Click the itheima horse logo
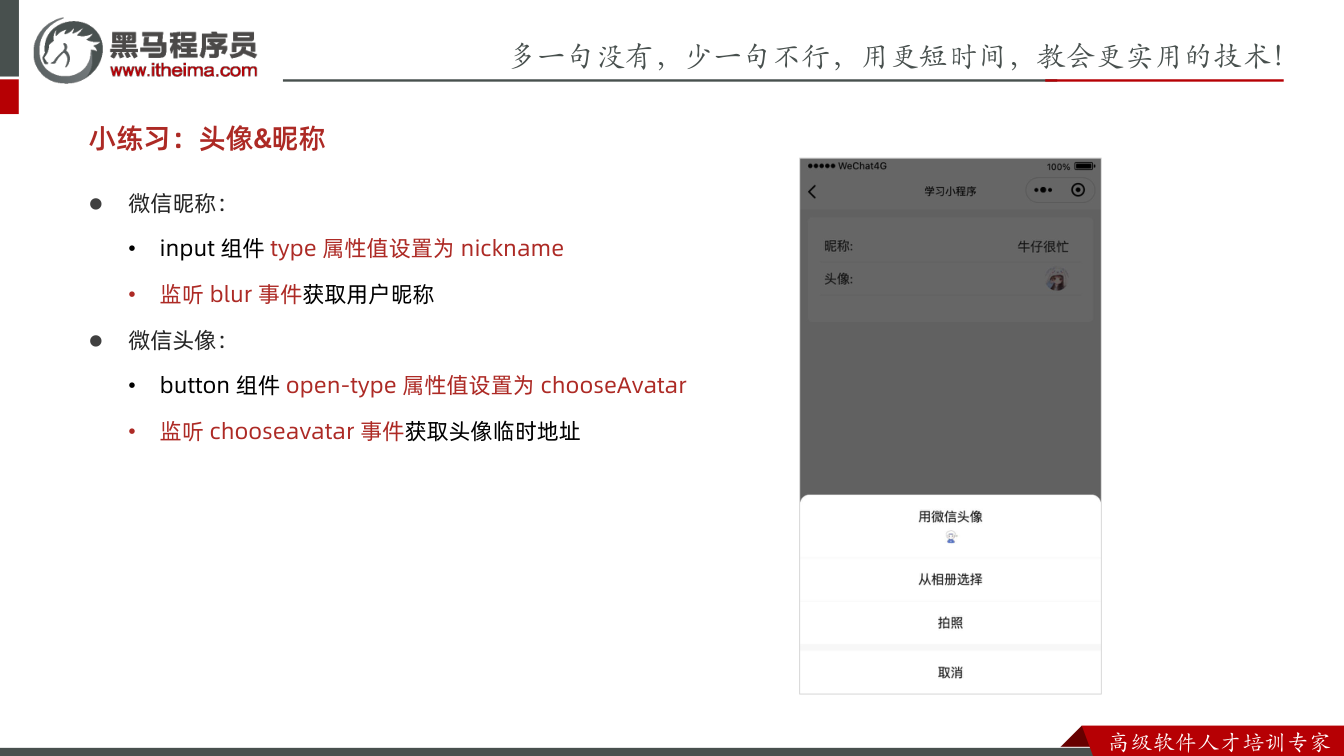Screen dimensions: 1344x756 (x=68, y=49)
